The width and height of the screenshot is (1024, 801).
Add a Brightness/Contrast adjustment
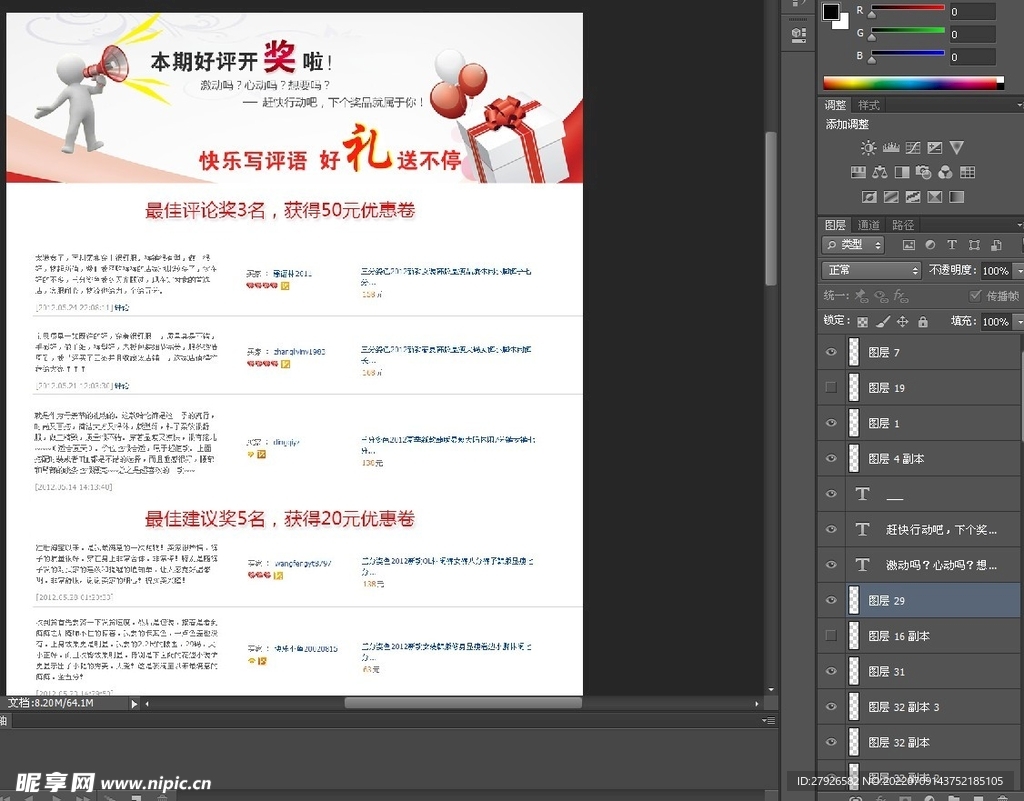point(868,148)
